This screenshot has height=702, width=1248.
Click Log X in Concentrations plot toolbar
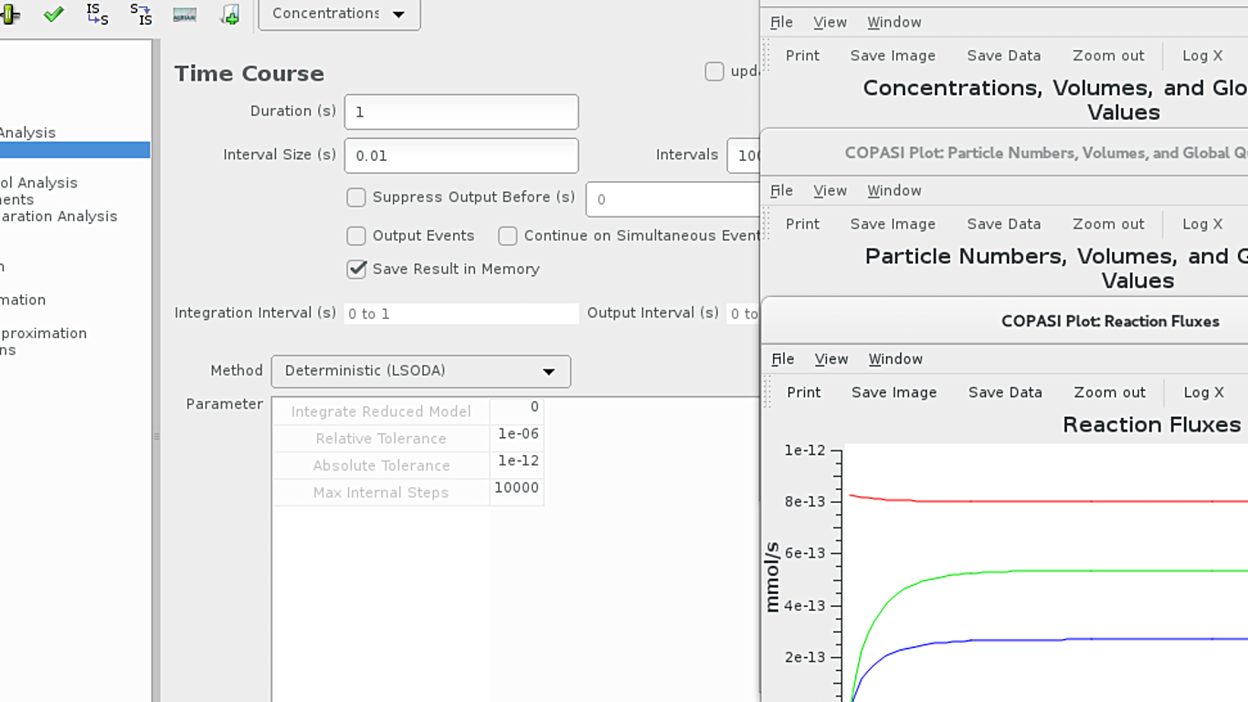1202,56
